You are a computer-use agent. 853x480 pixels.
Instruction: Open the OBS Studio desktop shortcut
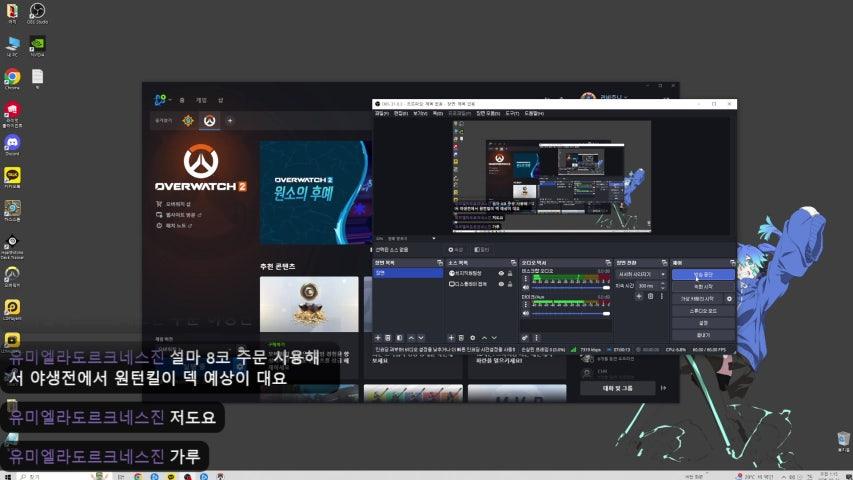point(37,12)
